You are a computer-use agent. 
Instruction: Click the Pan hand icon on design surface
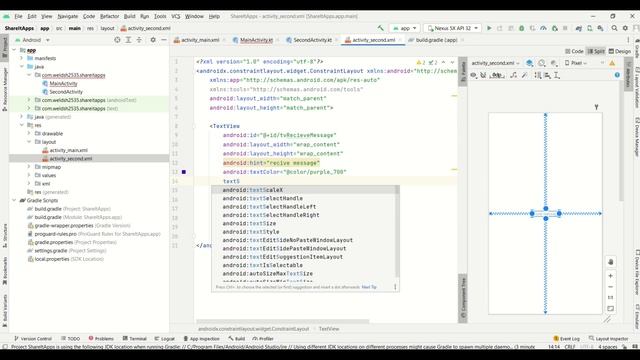(611, 262)
